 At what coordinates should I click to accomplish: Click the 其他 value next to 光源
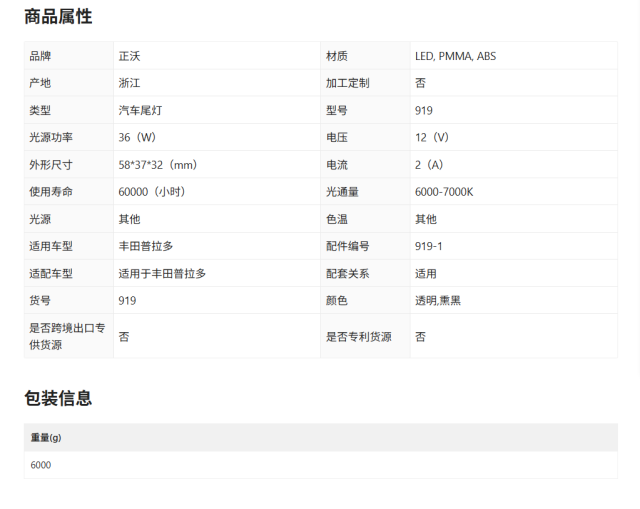tap(129, 219)
